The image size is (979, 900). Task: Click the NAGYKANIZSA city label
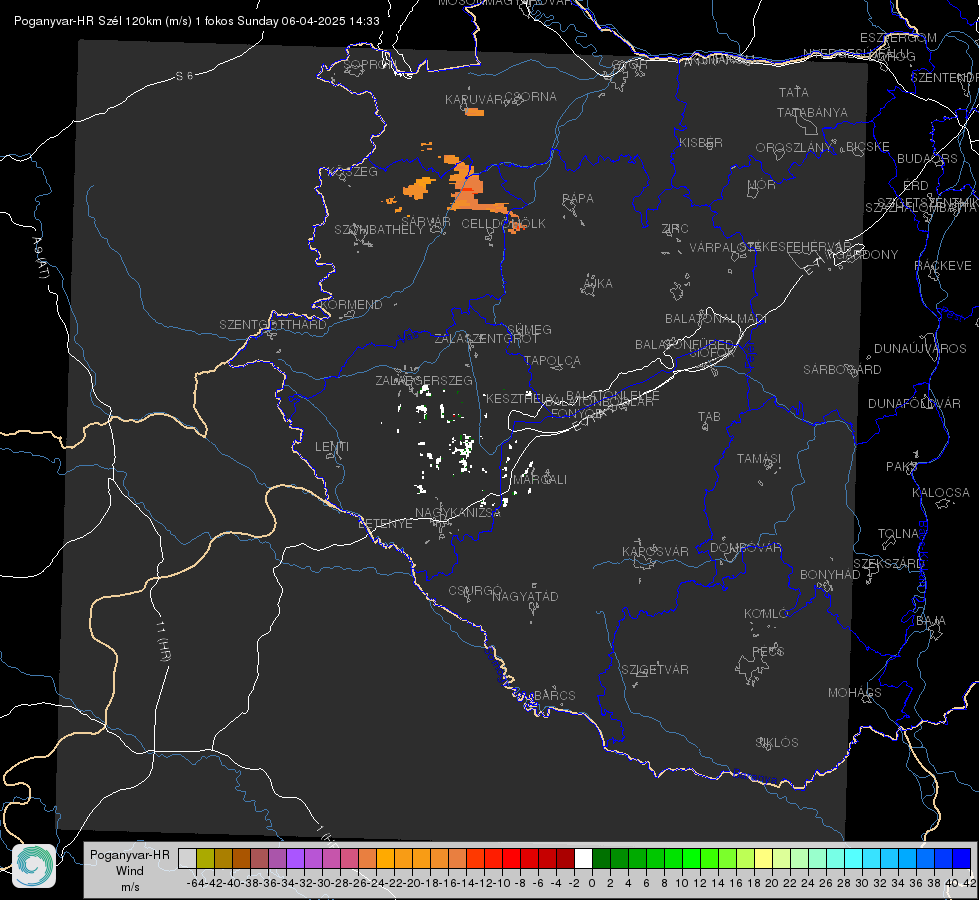pos(458,513)
